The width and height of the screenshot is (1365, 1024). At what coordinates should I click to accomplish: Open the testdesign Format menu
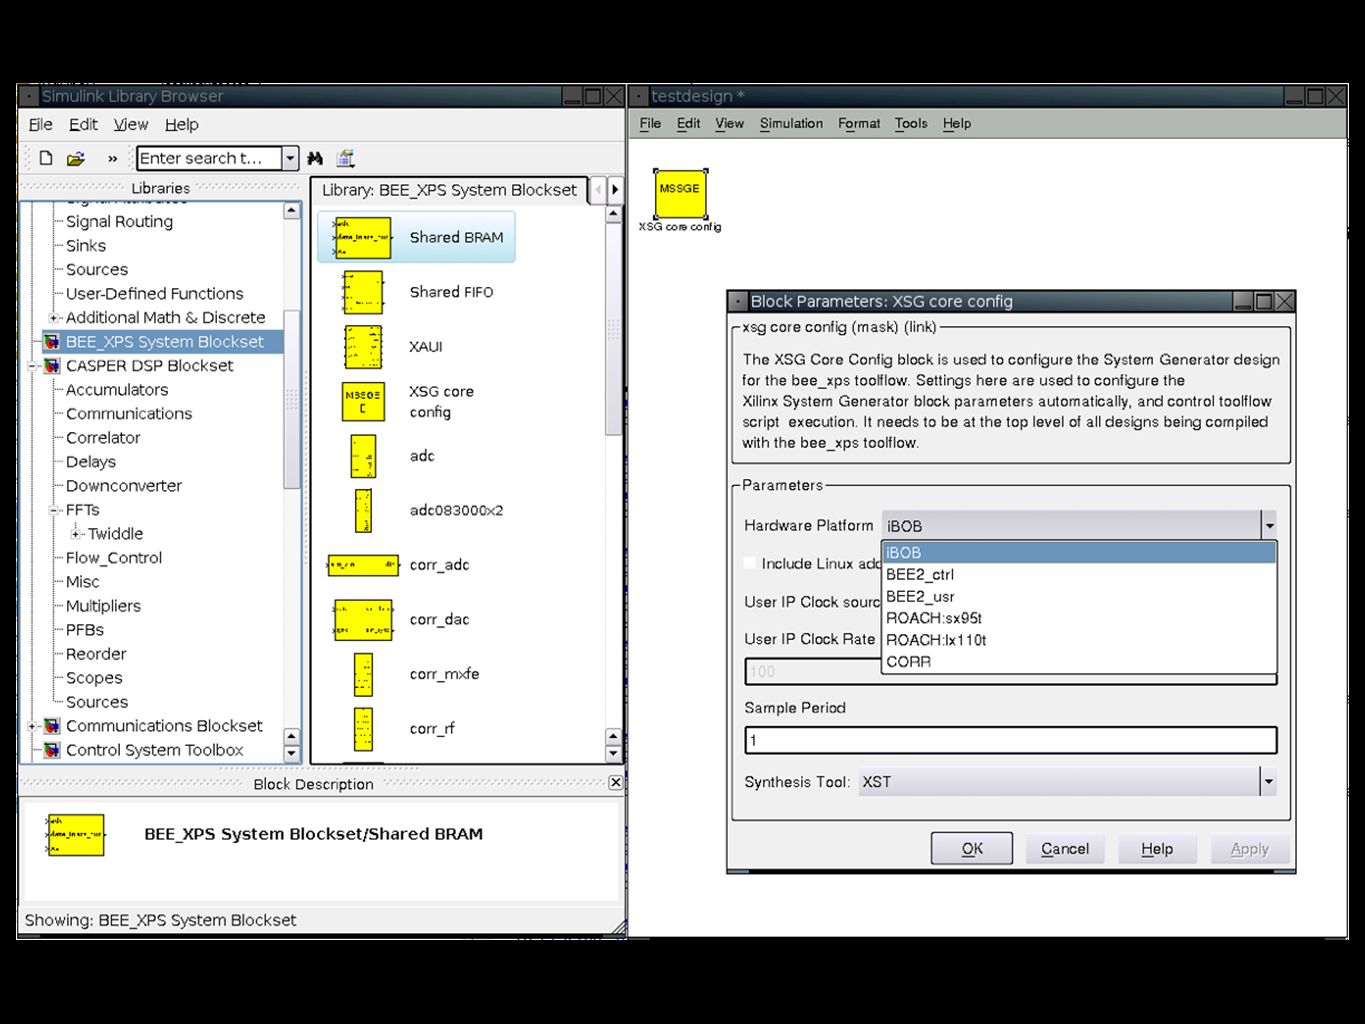pyautogui.click(x=859, y=123)
